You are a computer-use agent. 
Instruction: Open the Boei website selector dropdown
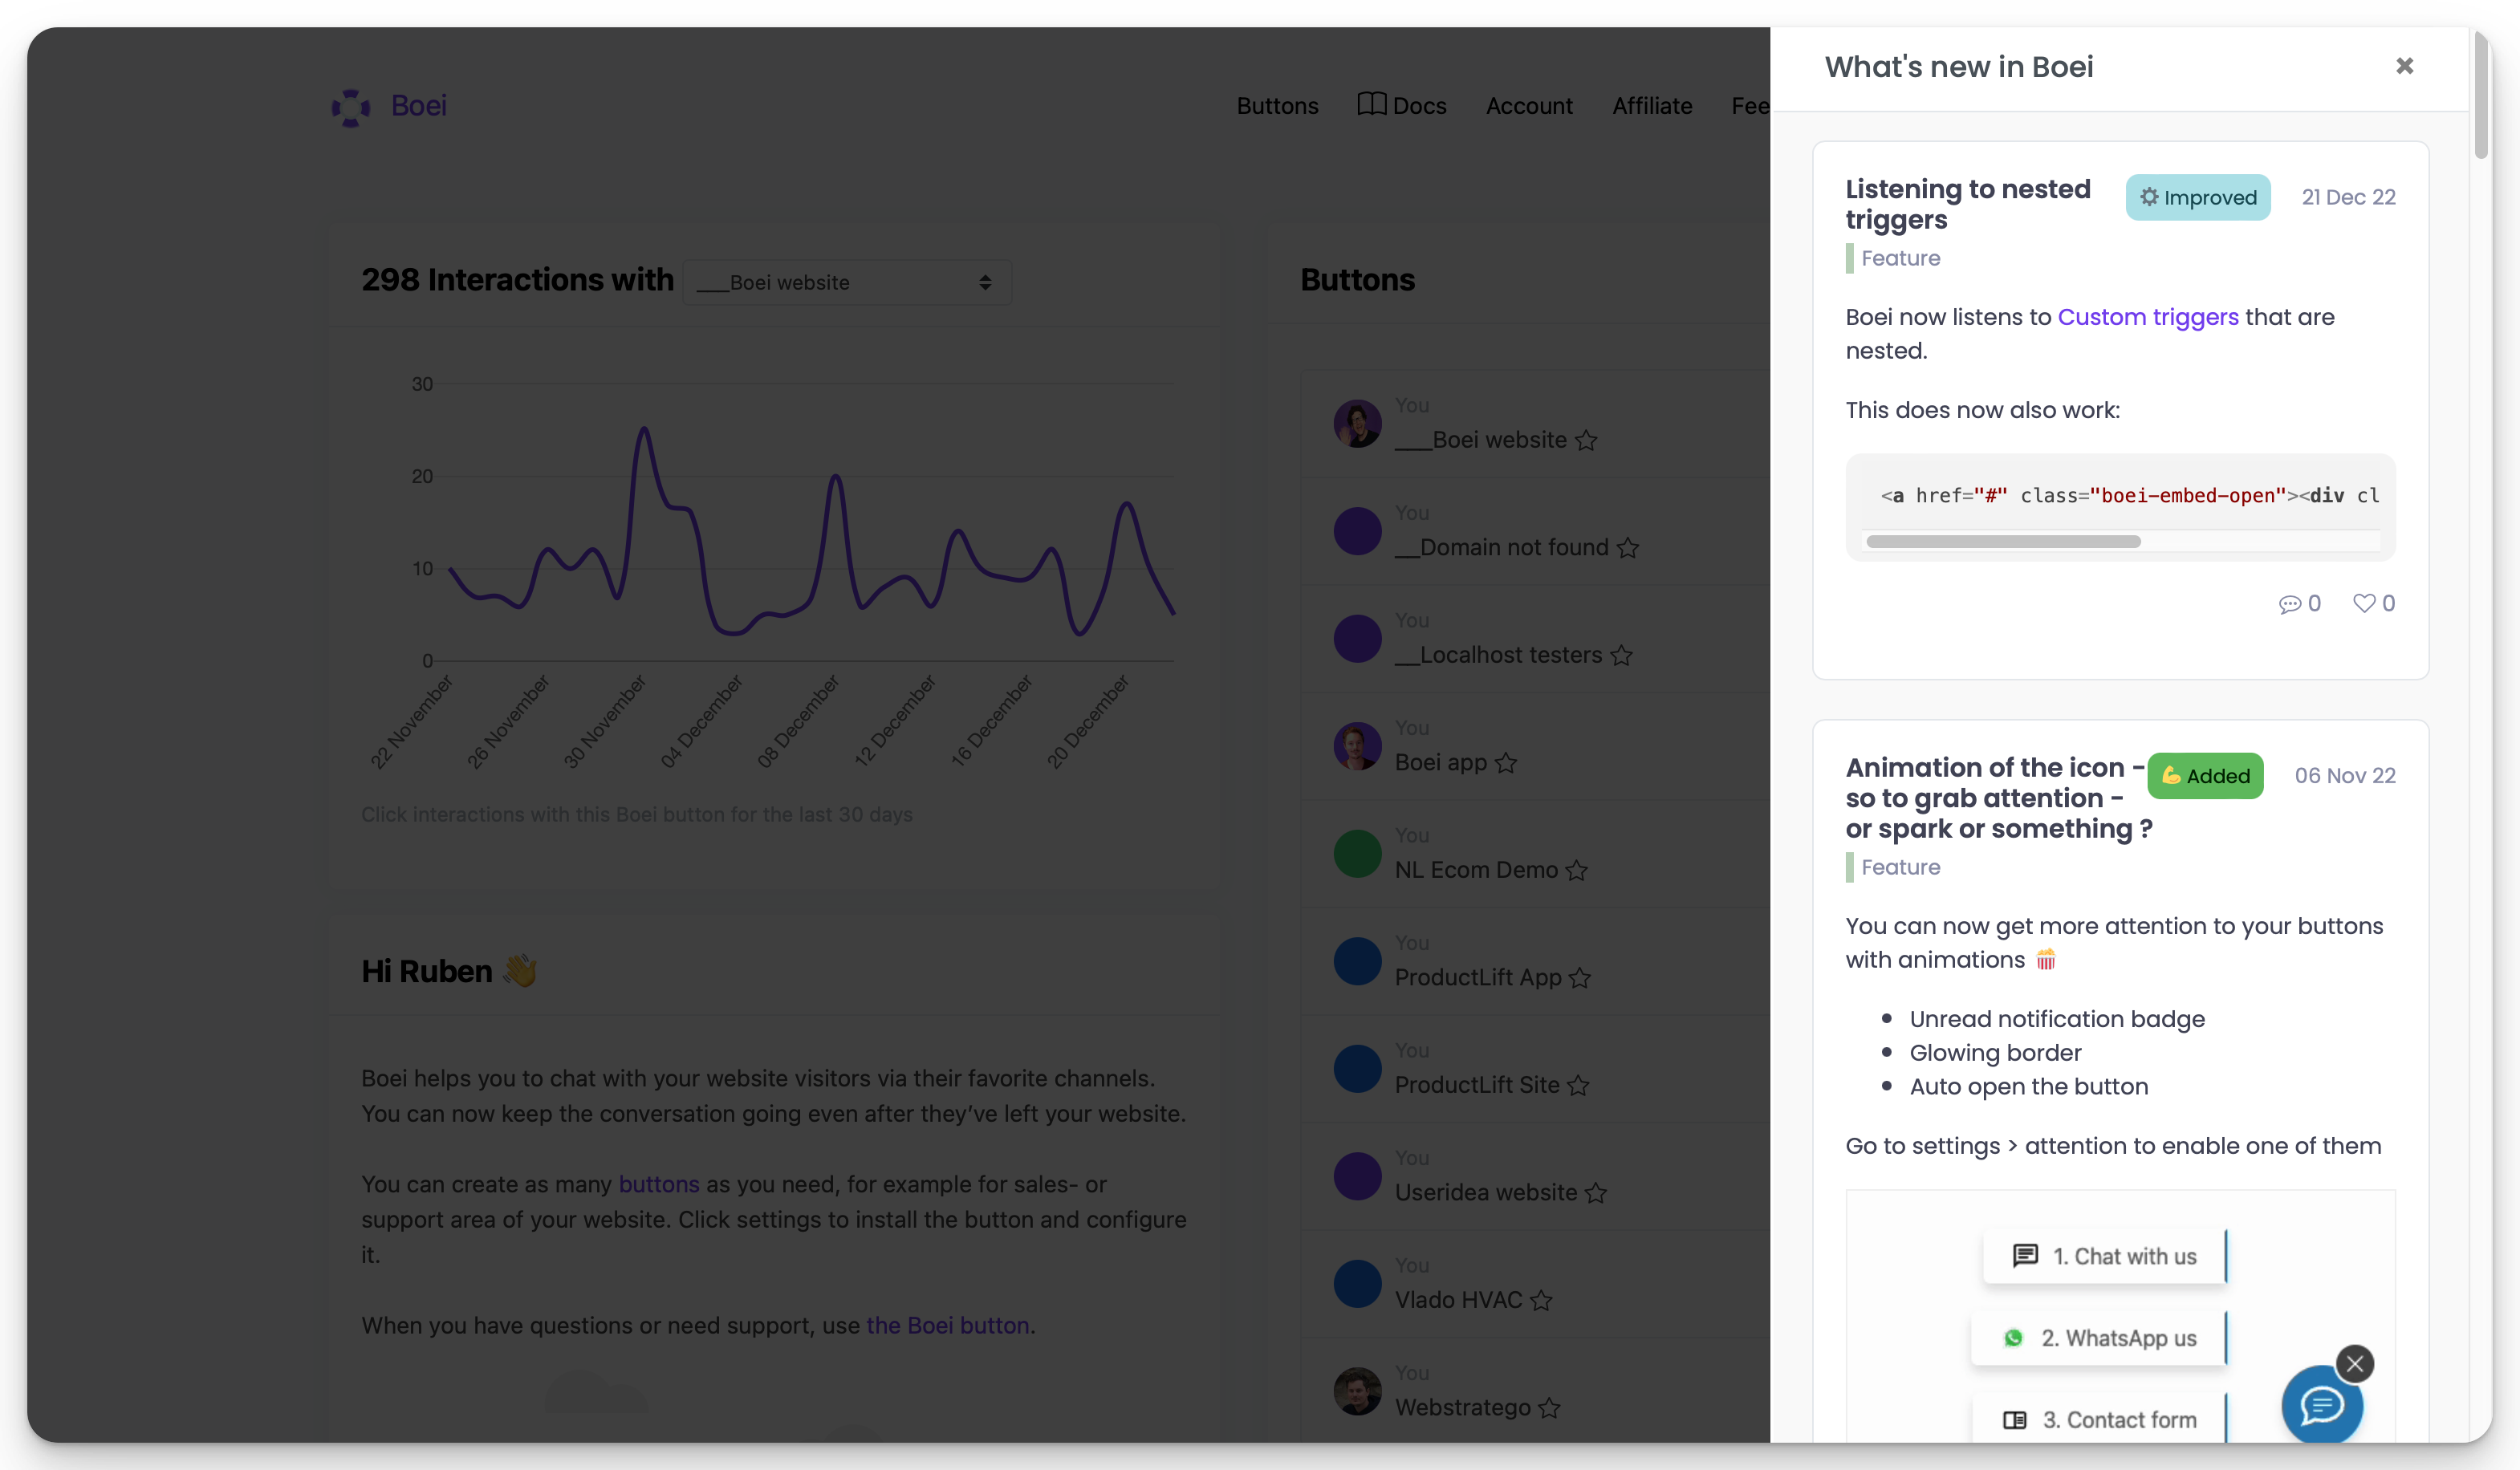coord(847,282)
